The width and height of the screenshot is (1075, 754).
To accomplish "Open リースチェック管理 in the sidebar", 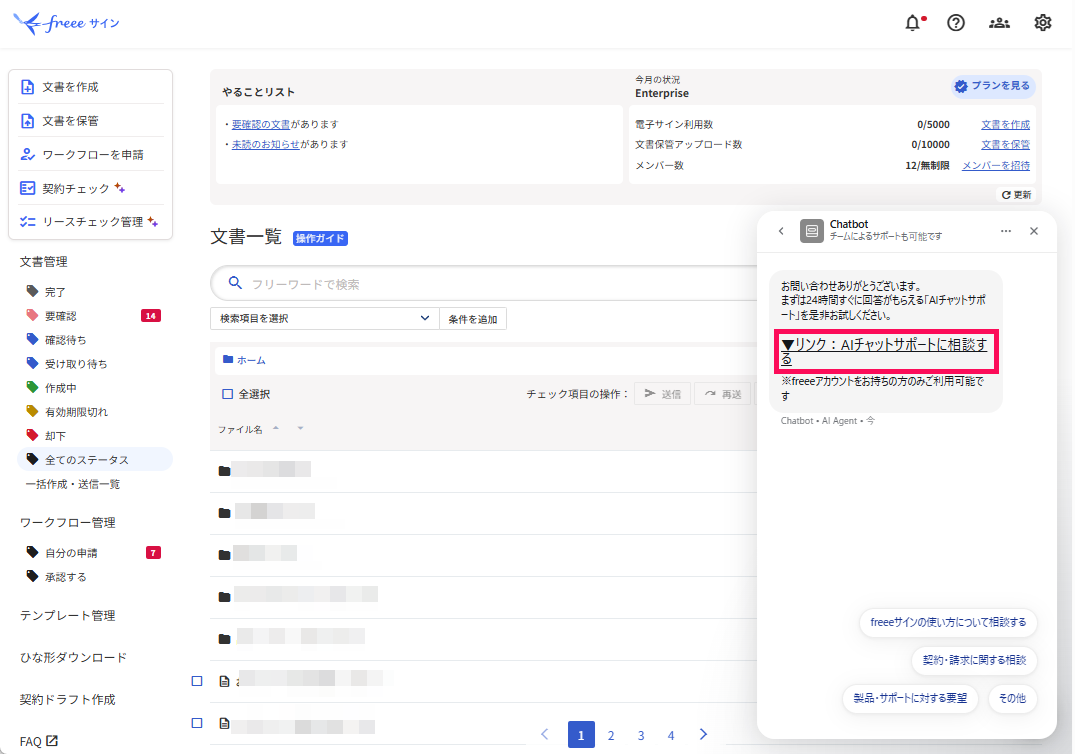I will [90, 221].
